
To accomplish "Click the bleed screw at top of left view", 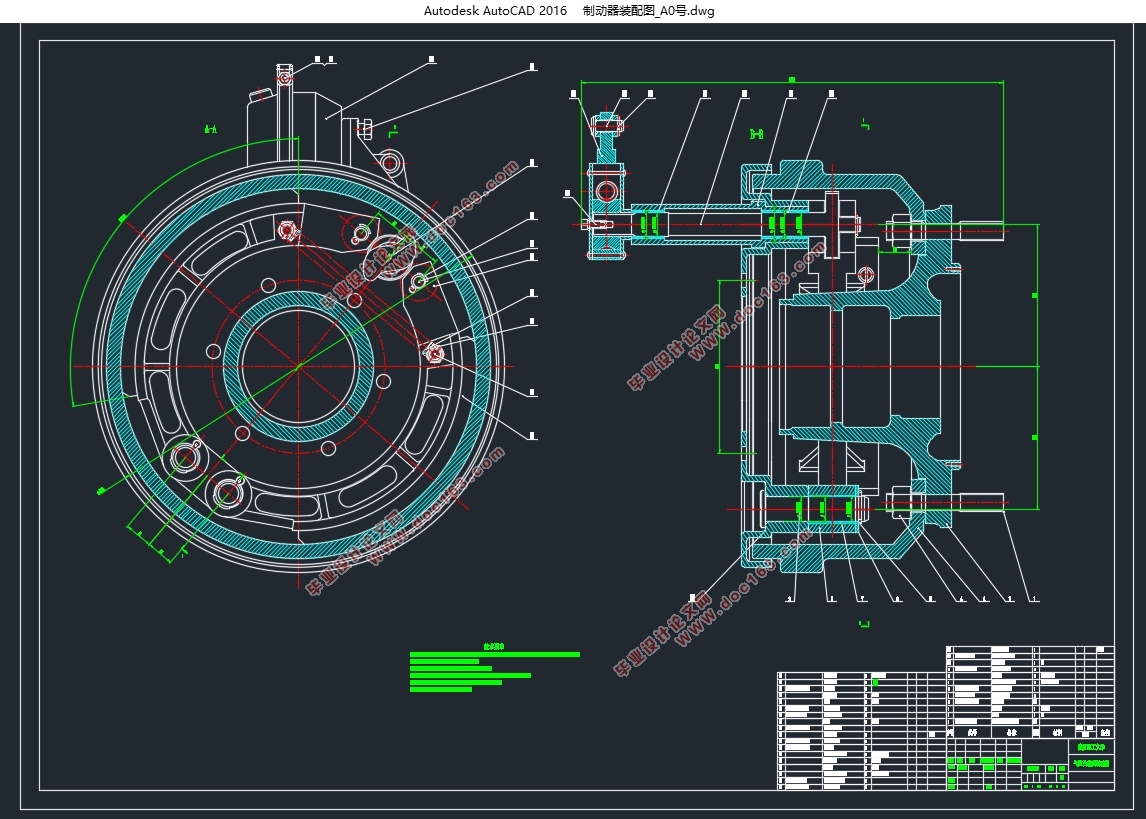I will (285, 76).
